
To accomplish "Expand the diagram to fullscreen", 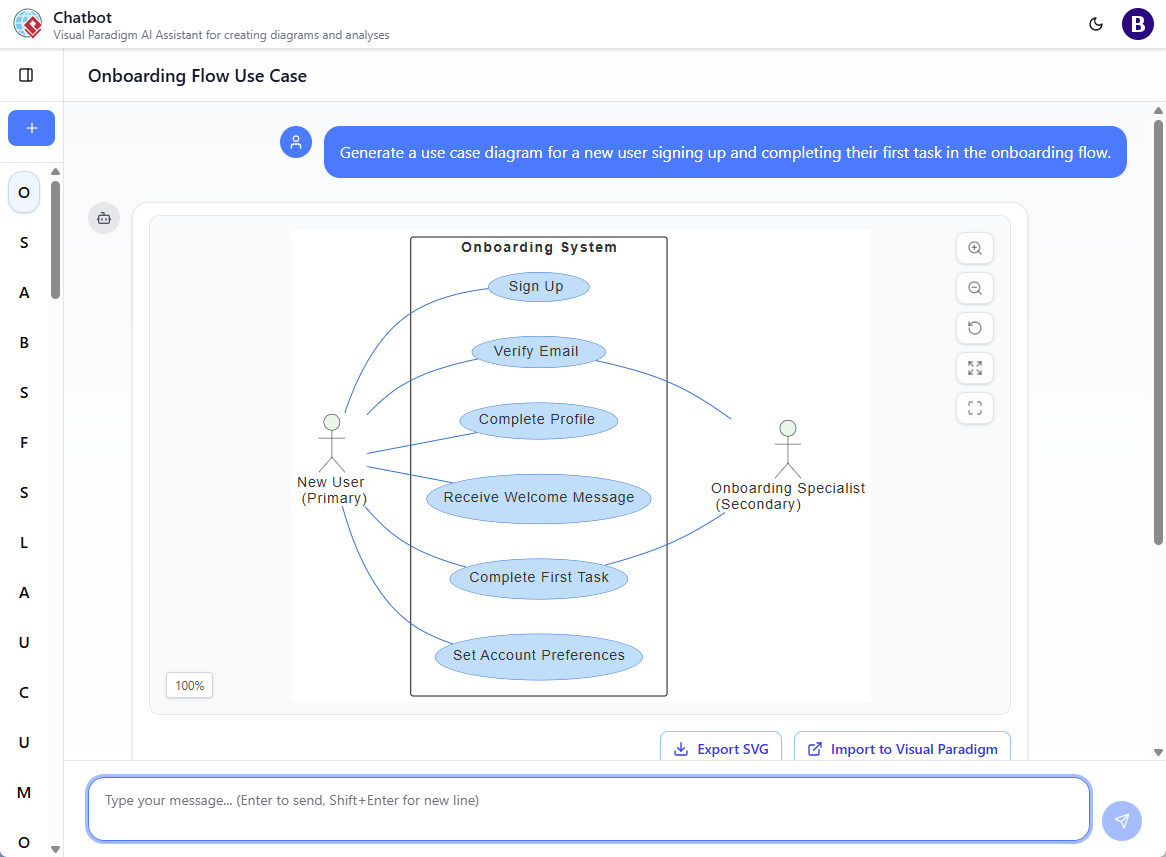I will (974, 368).
